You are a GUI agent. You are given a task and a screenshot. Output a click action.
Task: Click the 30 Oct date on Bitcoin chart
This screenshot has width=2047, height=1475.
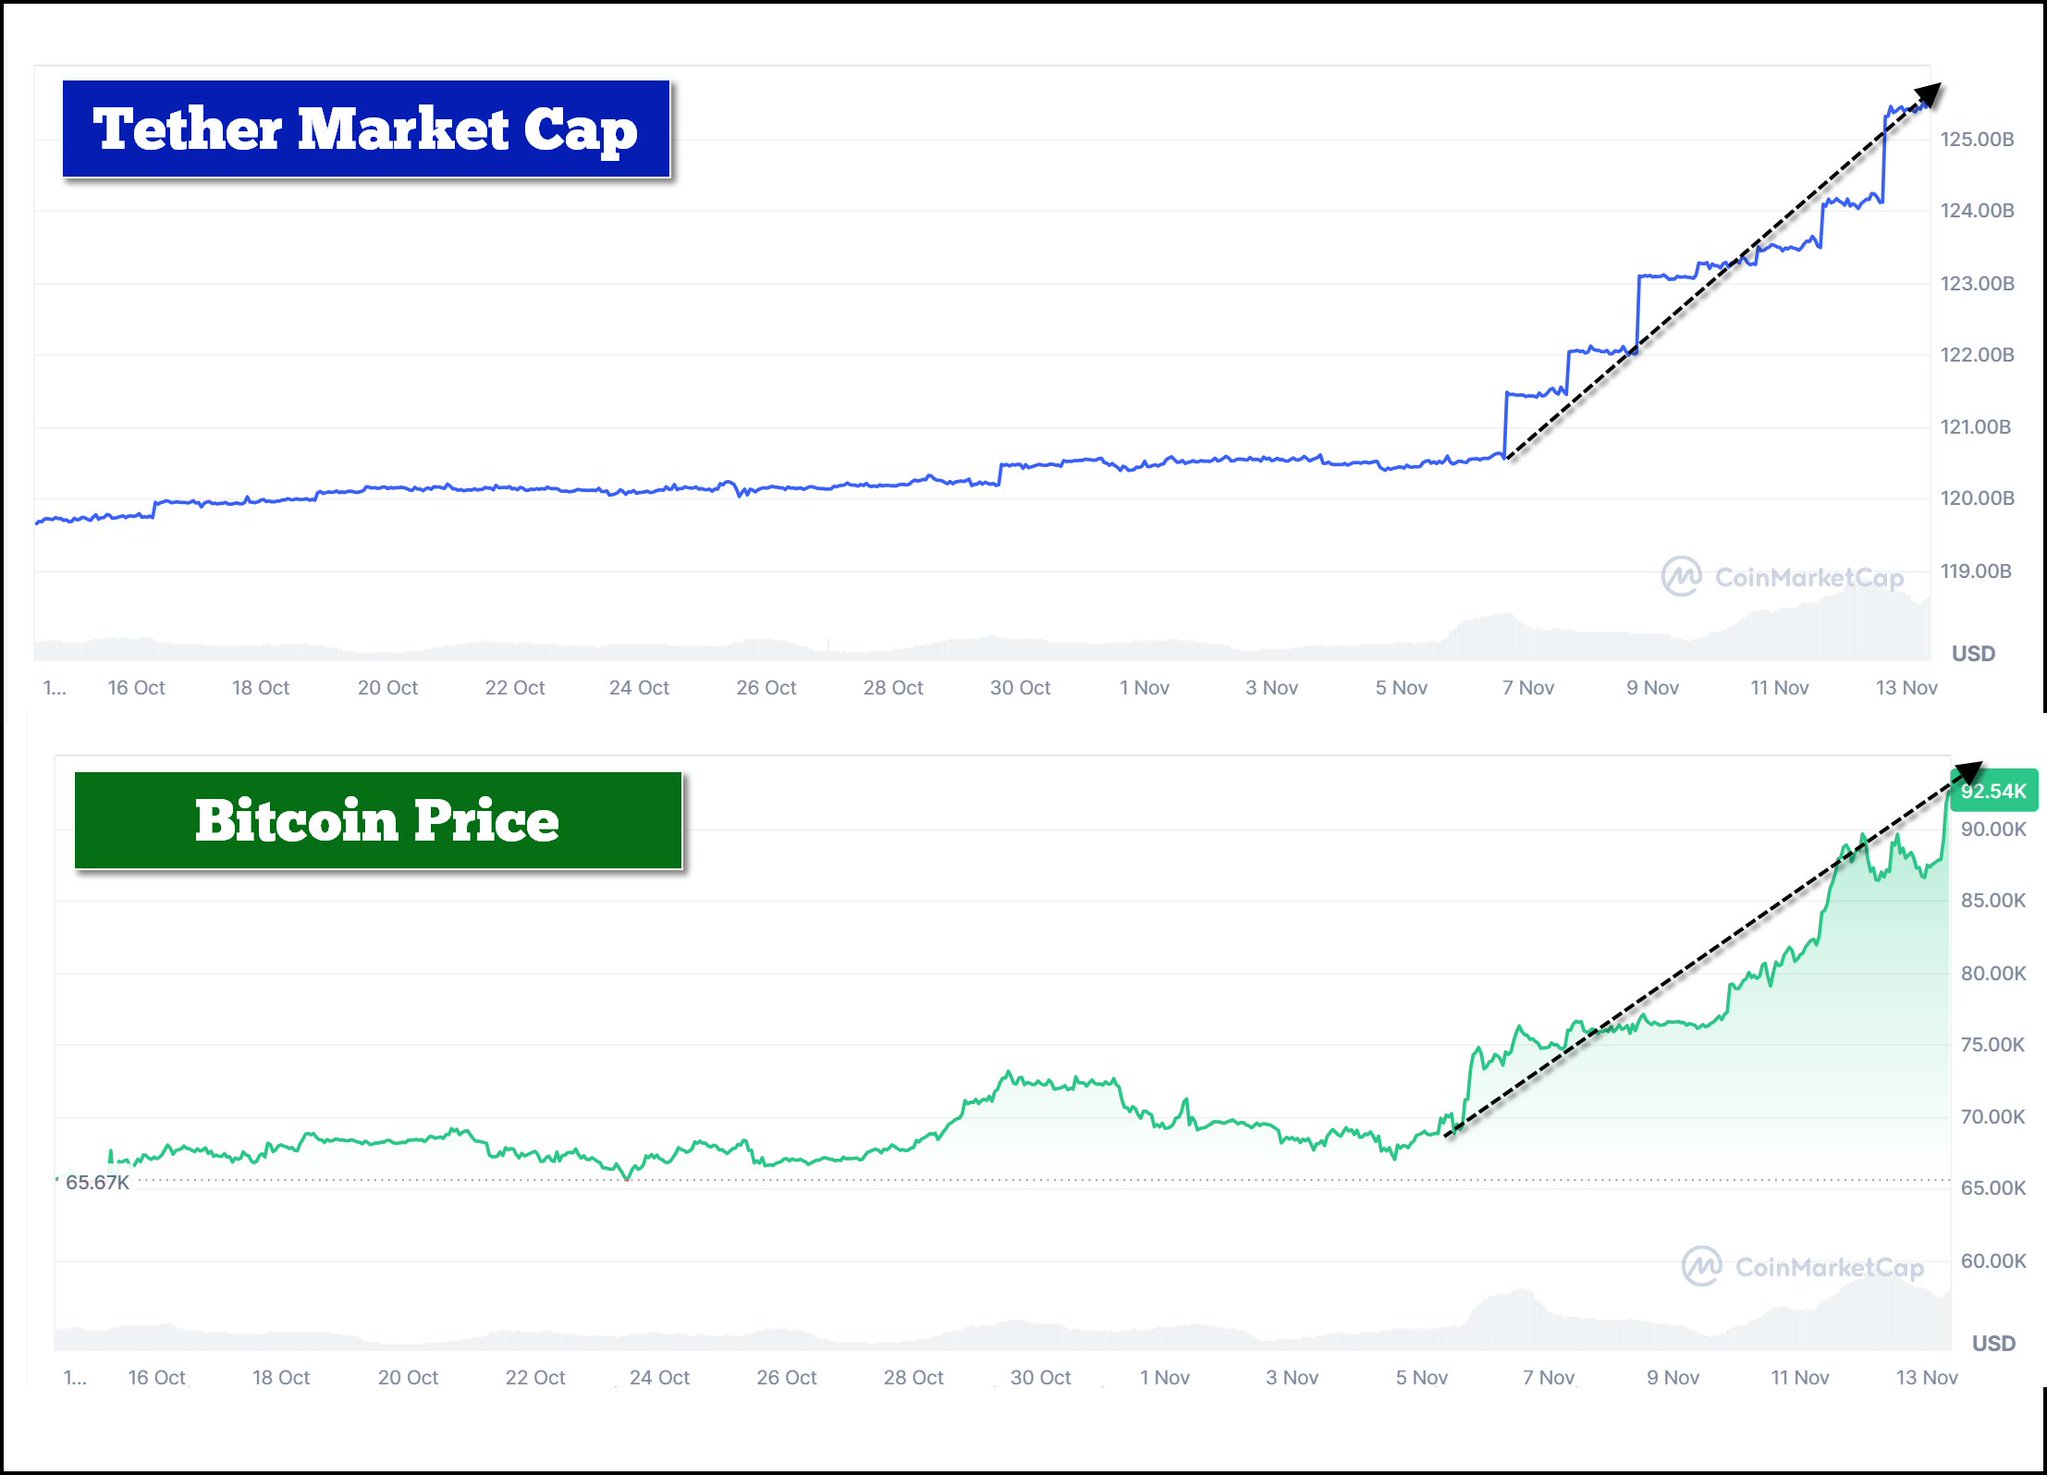[1040, 1377]
